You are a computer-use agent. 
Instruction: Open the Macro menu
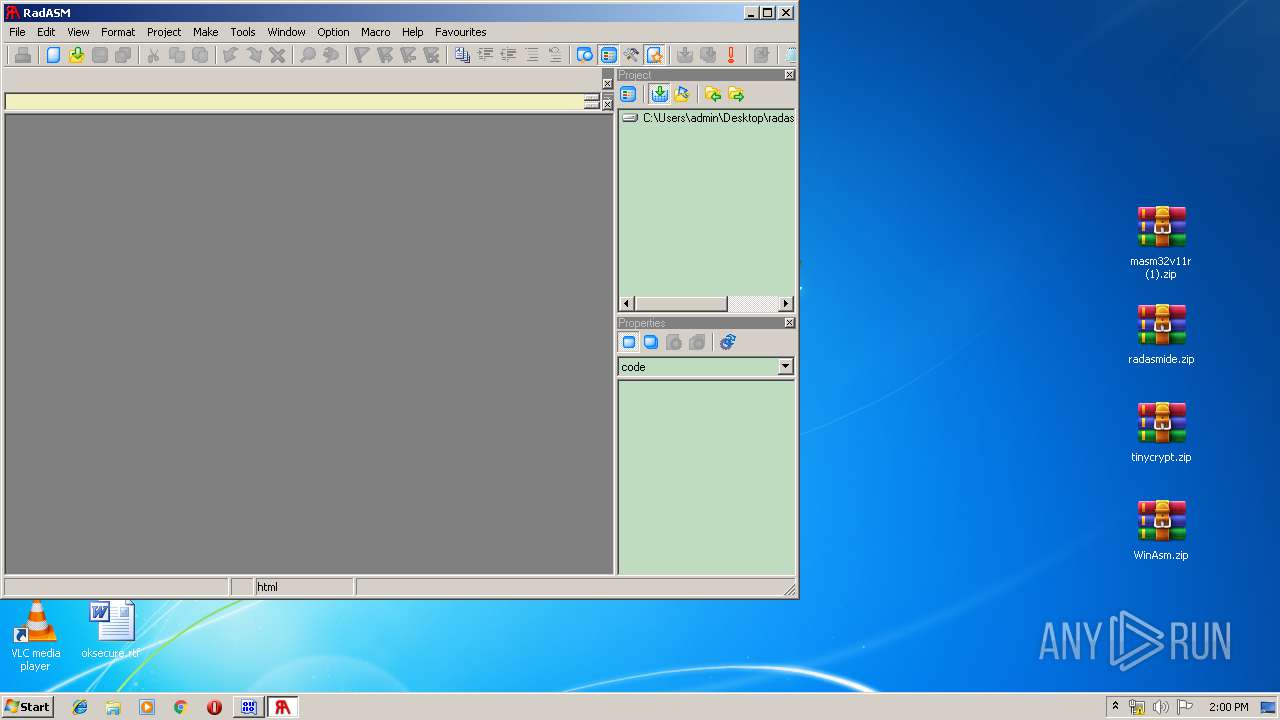376,32
